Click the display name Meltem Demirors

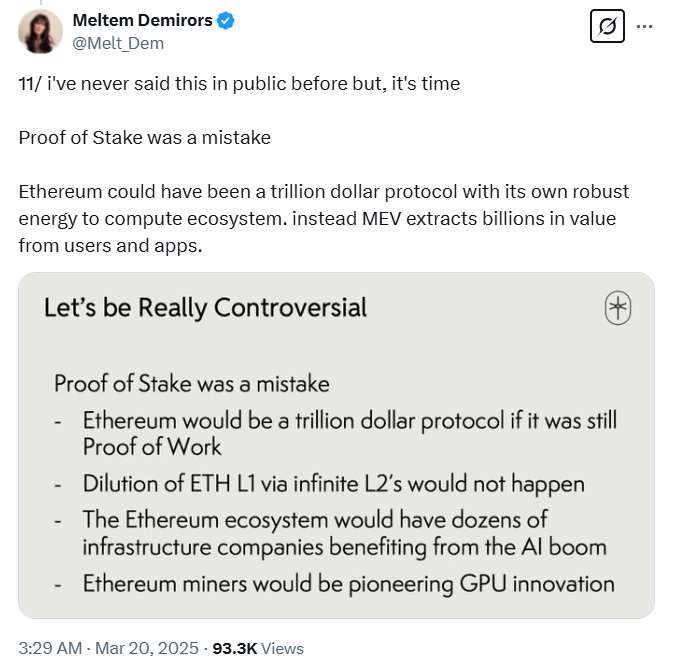tap(143, 21)
